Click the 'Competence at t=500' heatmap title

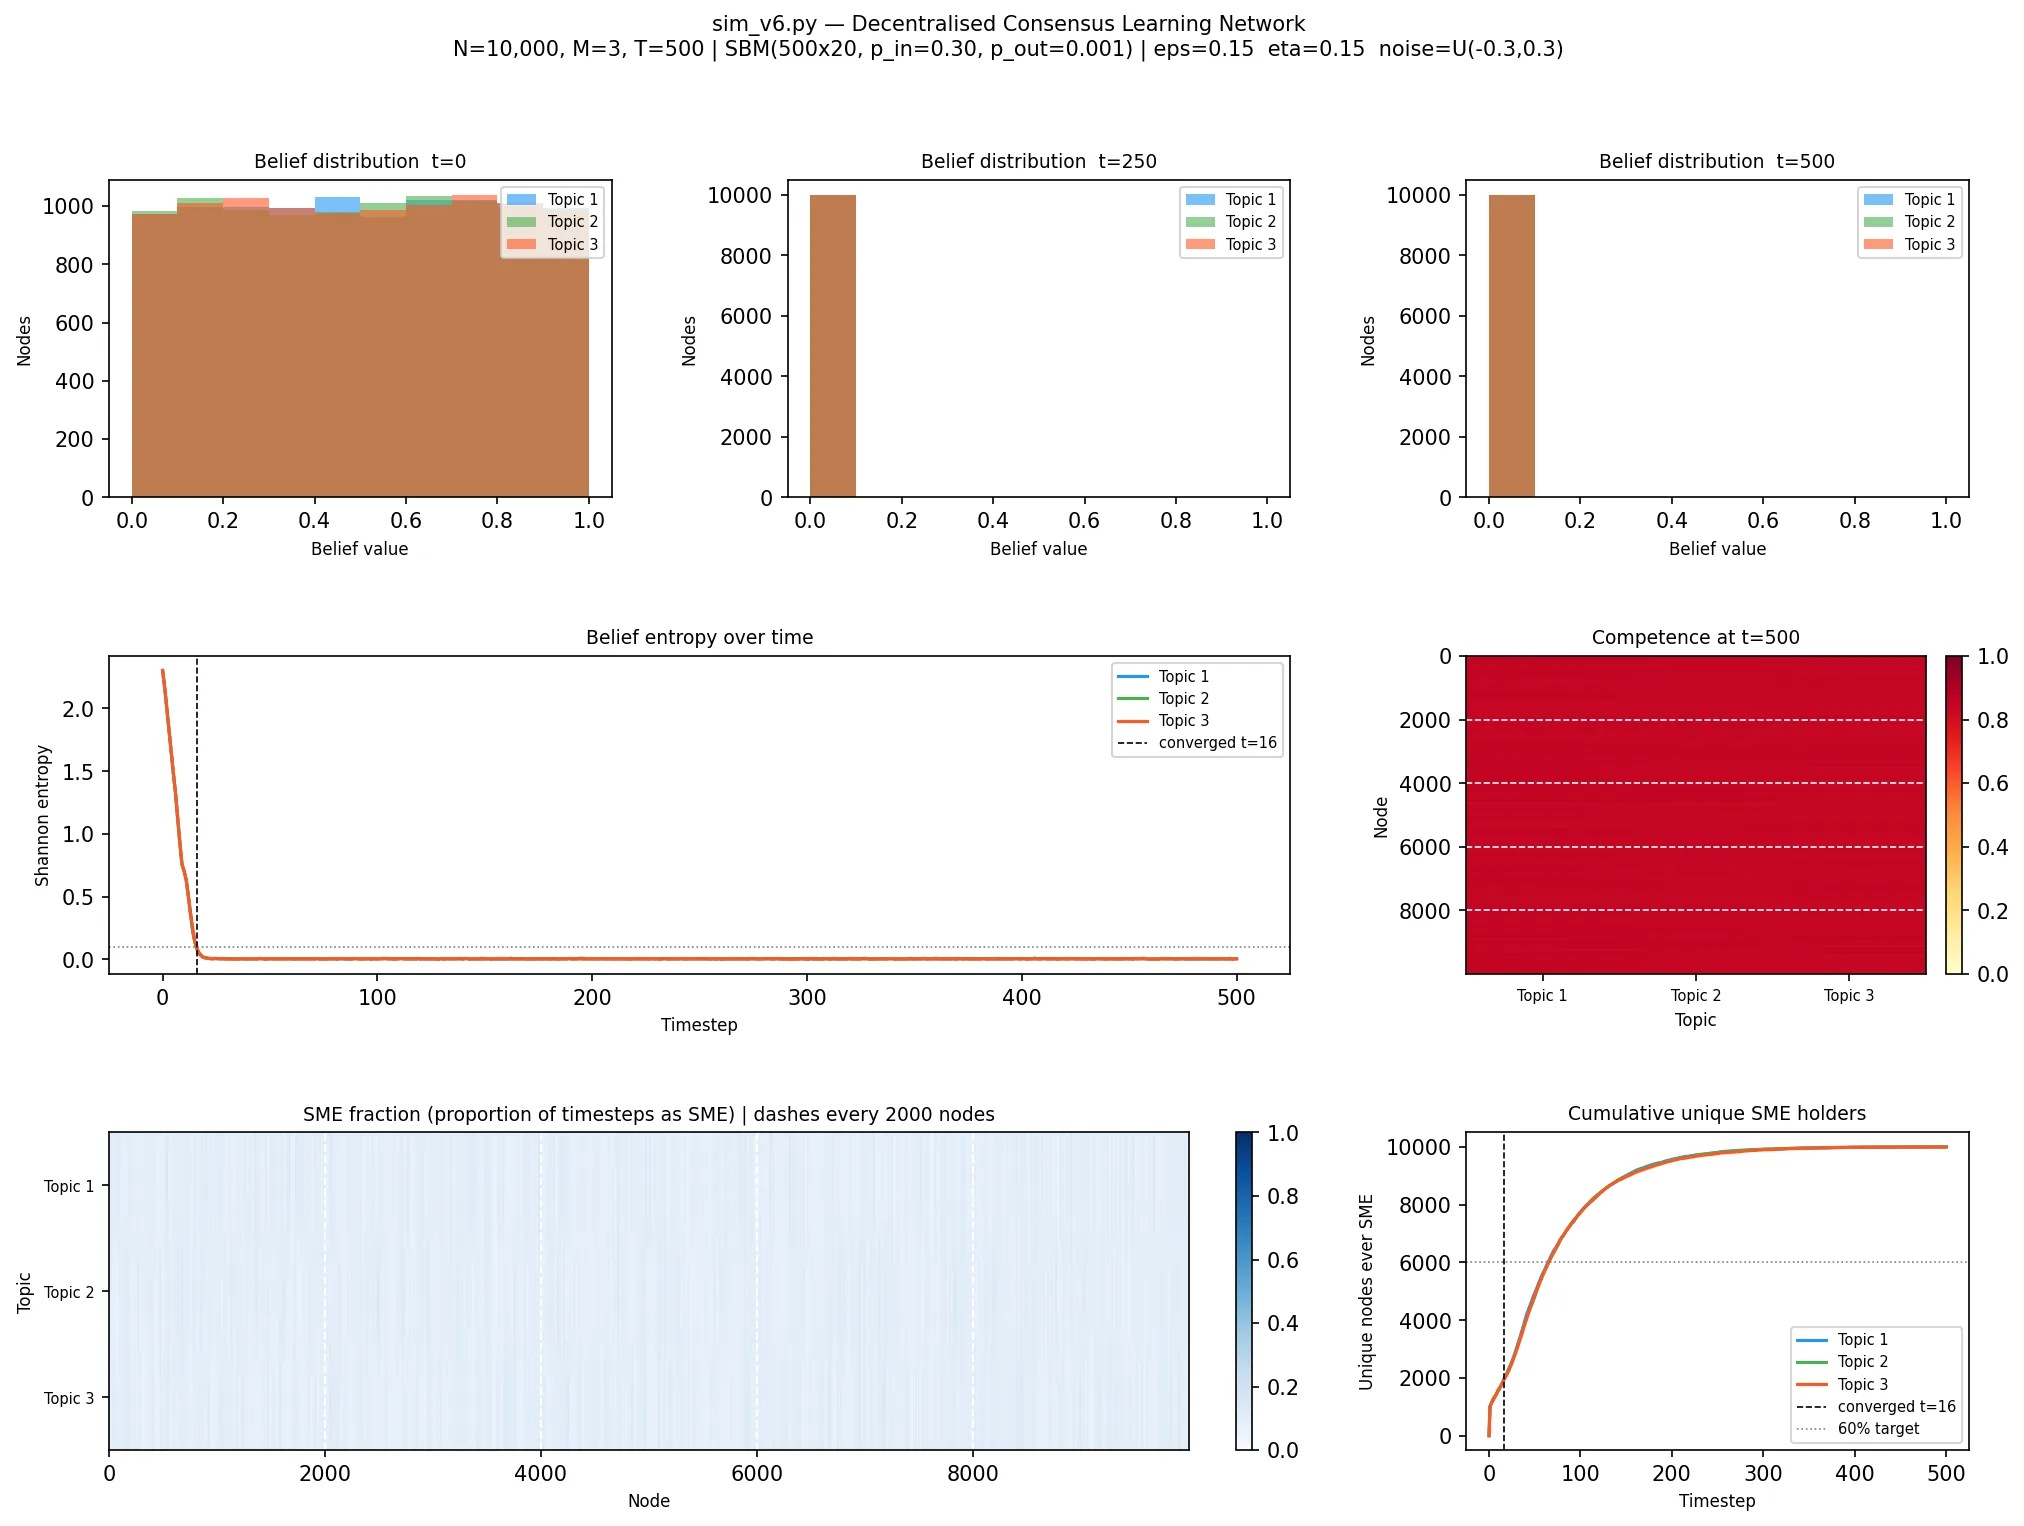point(1695,637)
